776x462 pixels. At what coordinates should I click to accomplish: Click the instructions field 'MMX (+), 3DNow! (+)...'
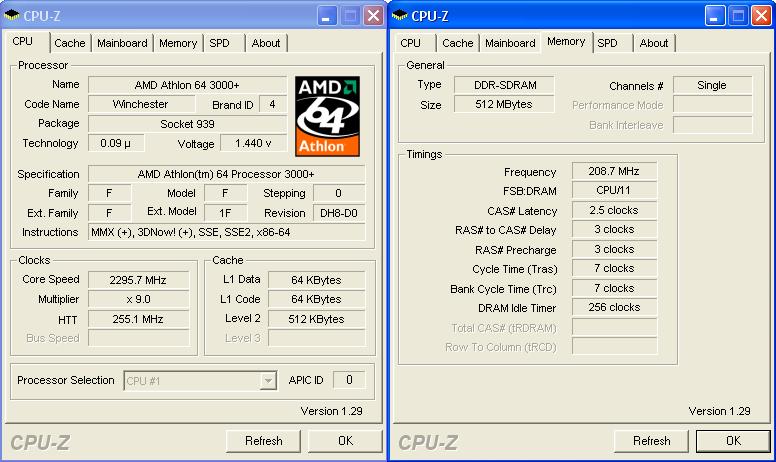pos(226,232)
